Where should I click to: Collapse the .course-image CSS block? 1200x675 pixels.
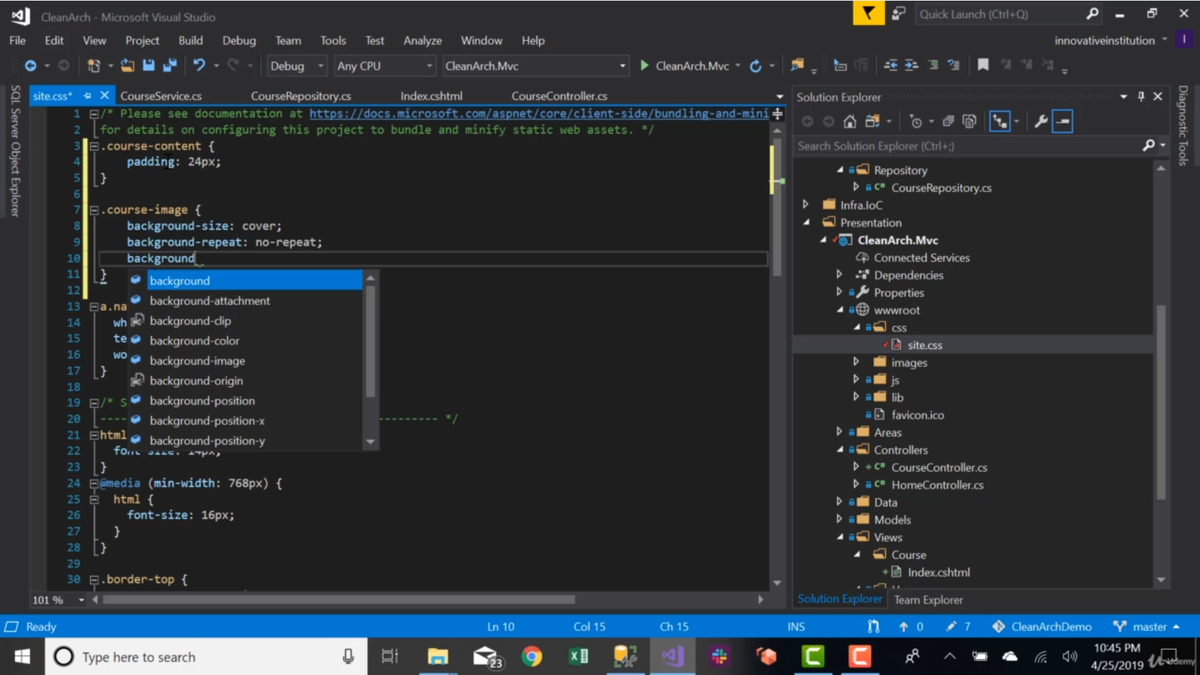[x=94, y=210]
